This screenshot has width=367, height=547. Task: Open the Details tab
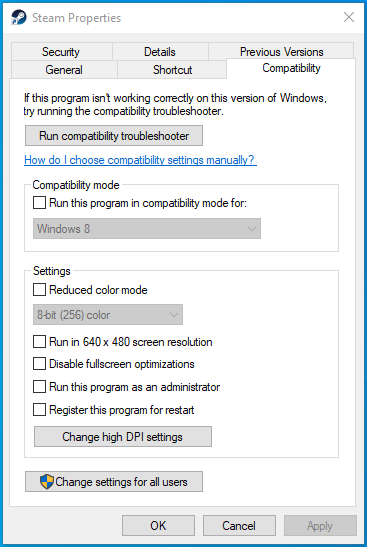(160, 52)
